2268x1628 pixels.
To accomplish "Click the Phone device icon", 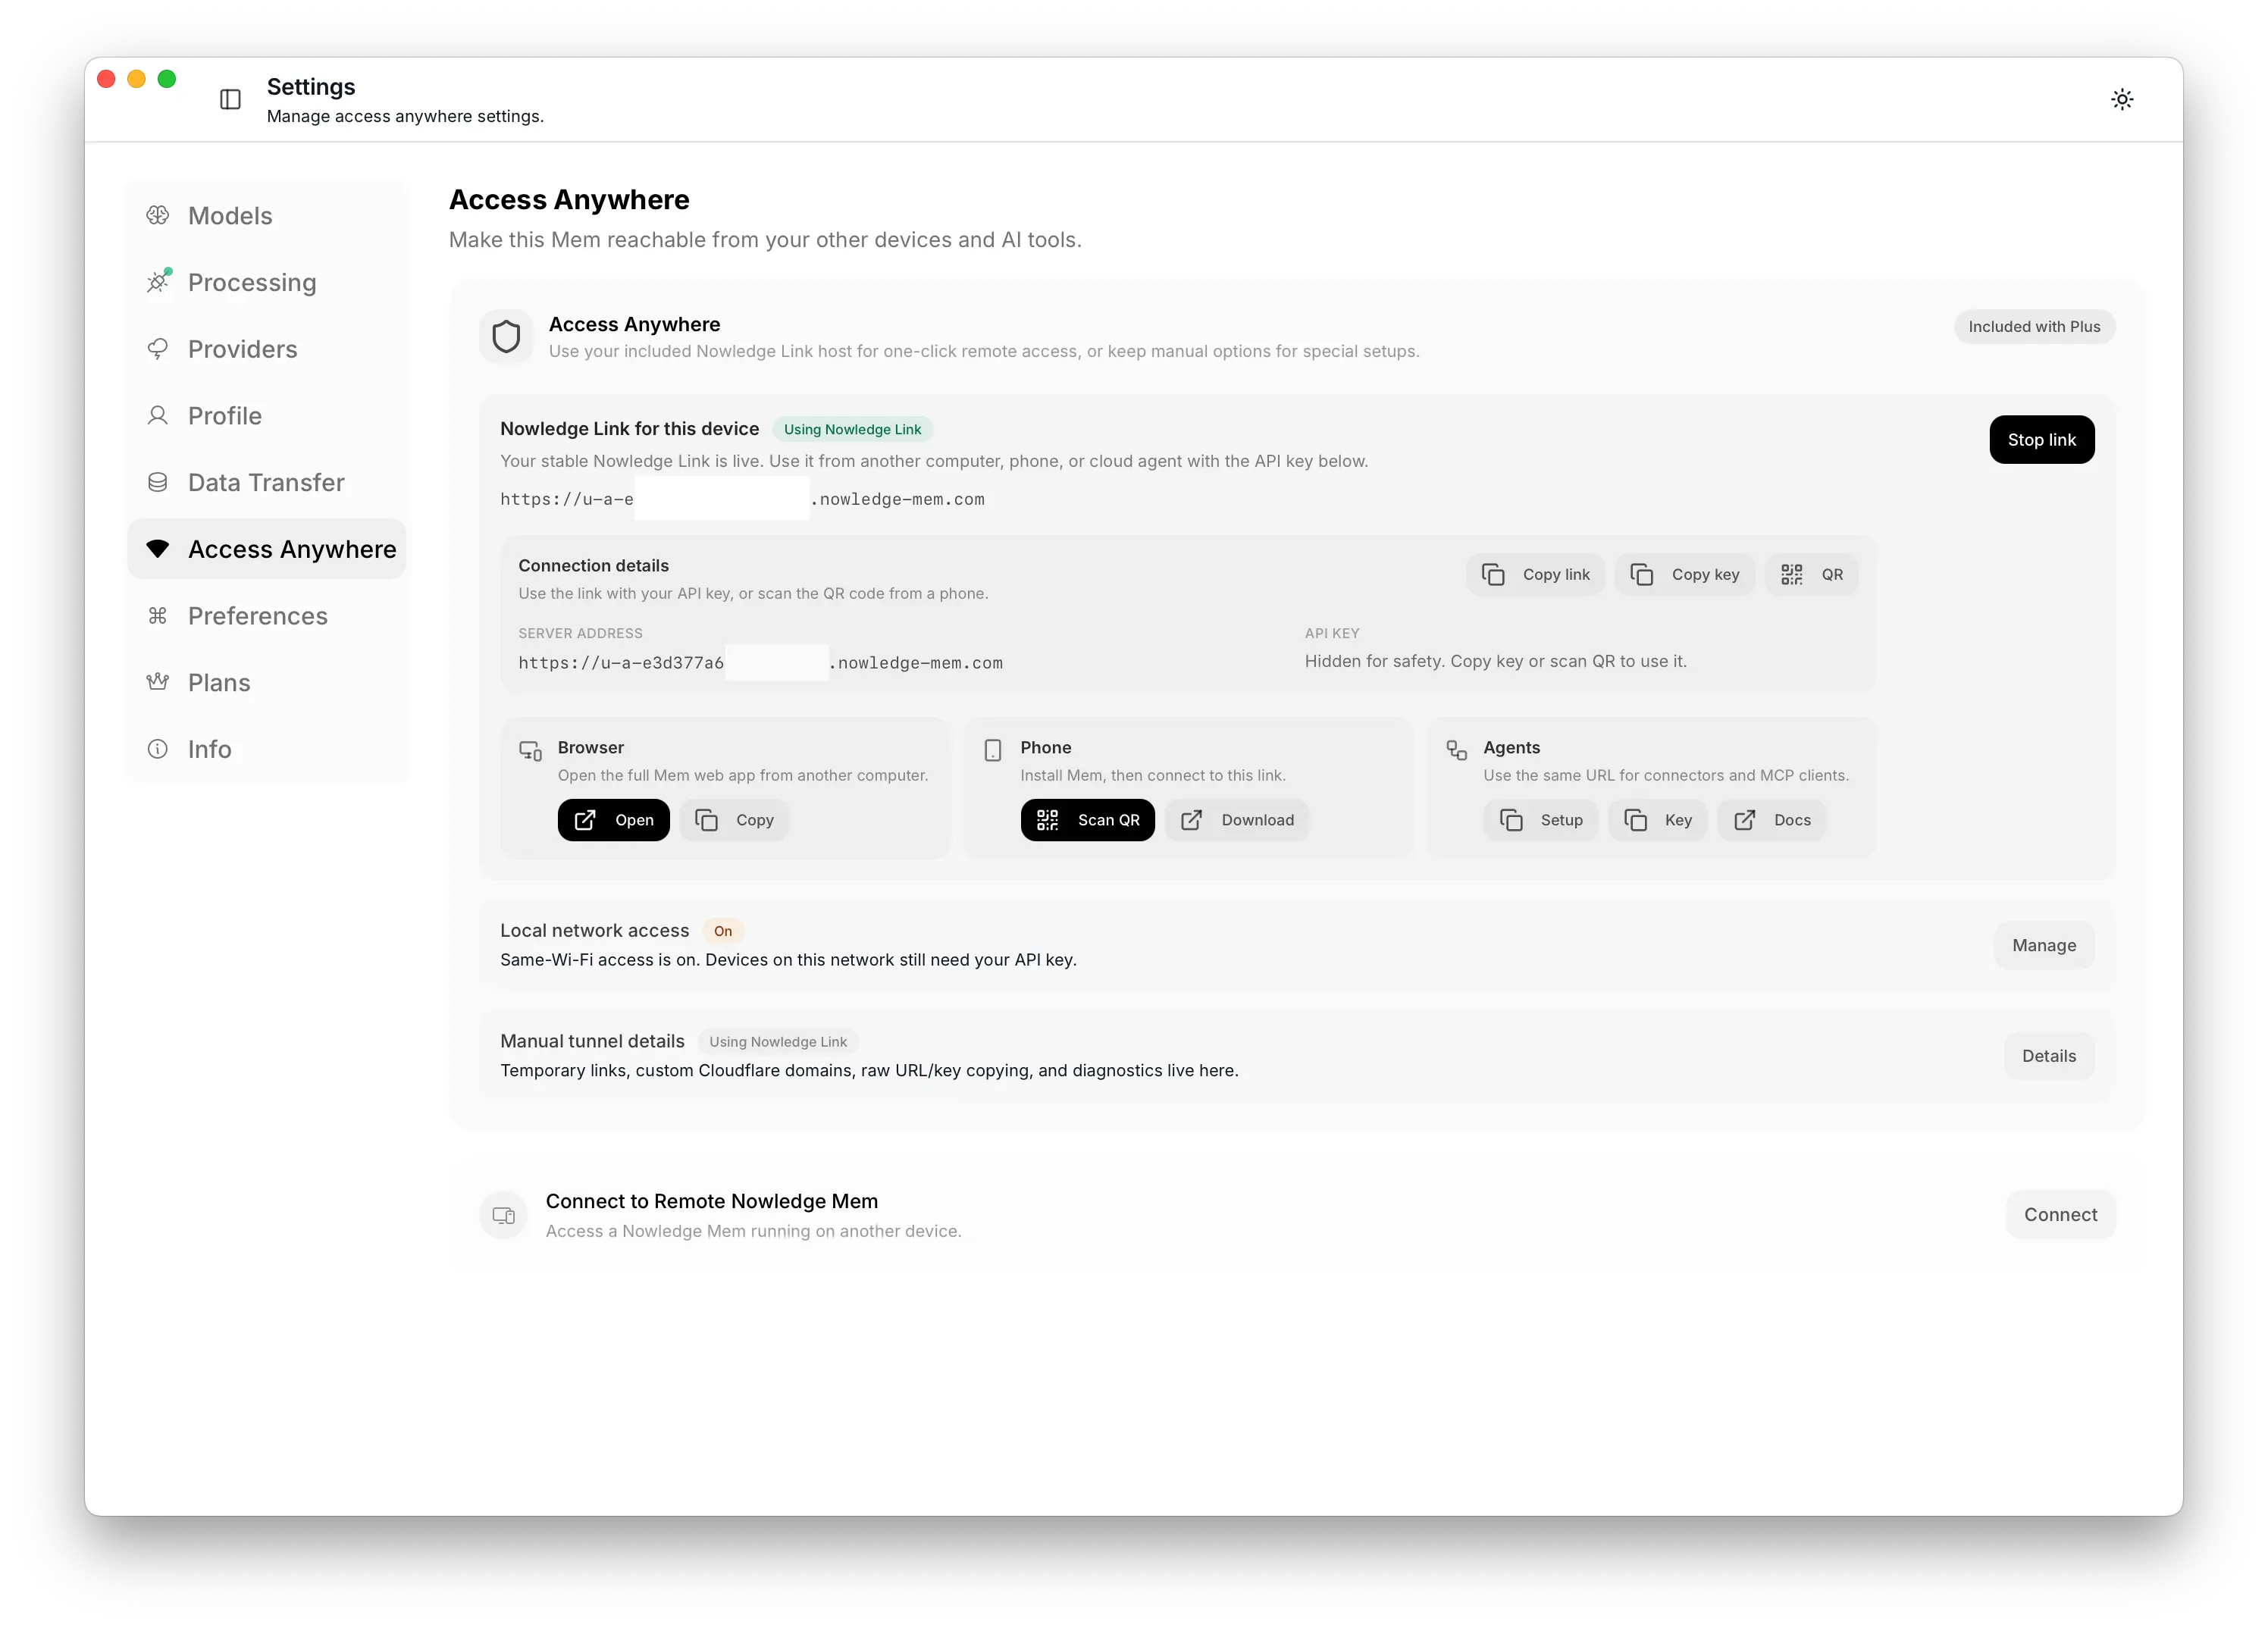I will coord(993,750).
